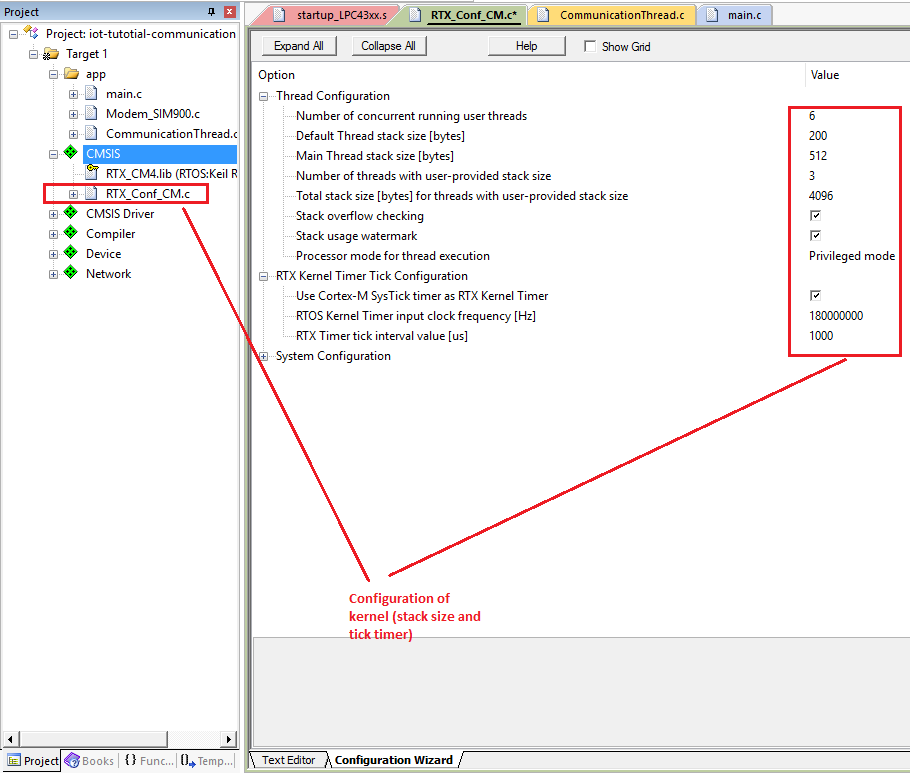Screen dimensions: 910x777
Task: Click the Collapse All button
Action: [388, 46]
